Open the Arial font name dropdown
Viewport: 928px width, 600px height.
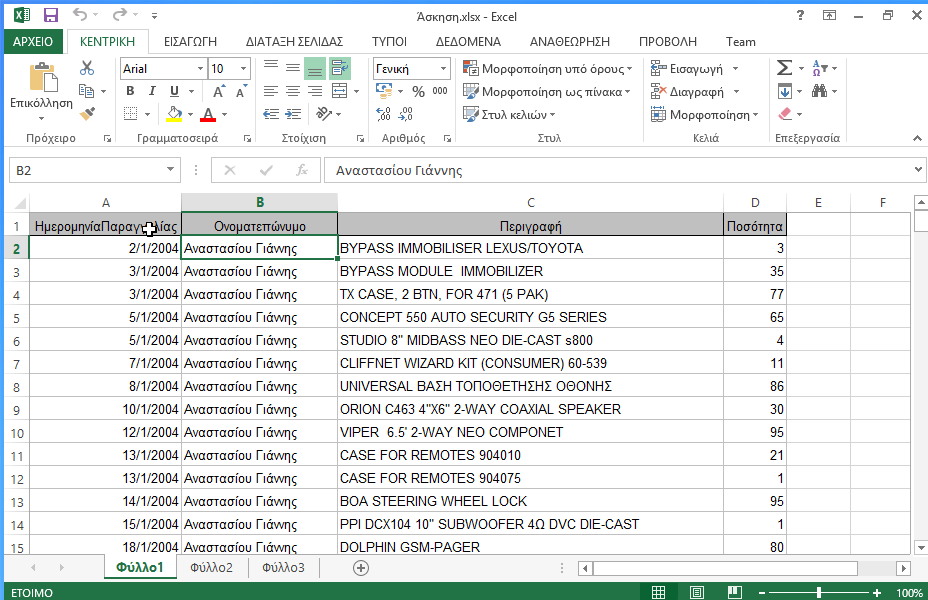tap(200, 69)
